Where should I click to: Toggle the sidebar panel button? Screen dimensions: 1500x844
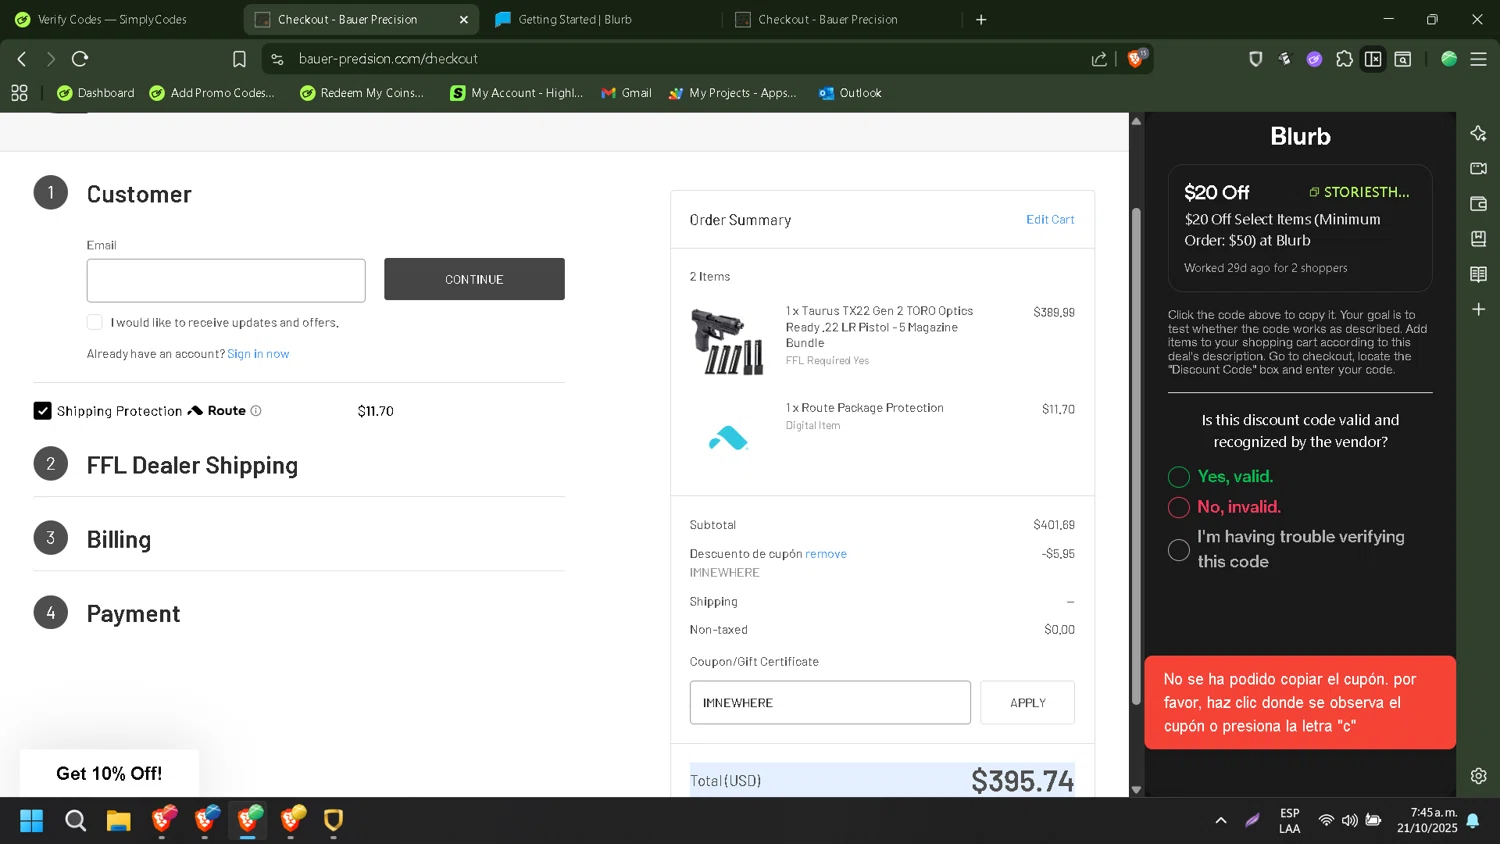pyautogui.click(x=1373, y=59)
